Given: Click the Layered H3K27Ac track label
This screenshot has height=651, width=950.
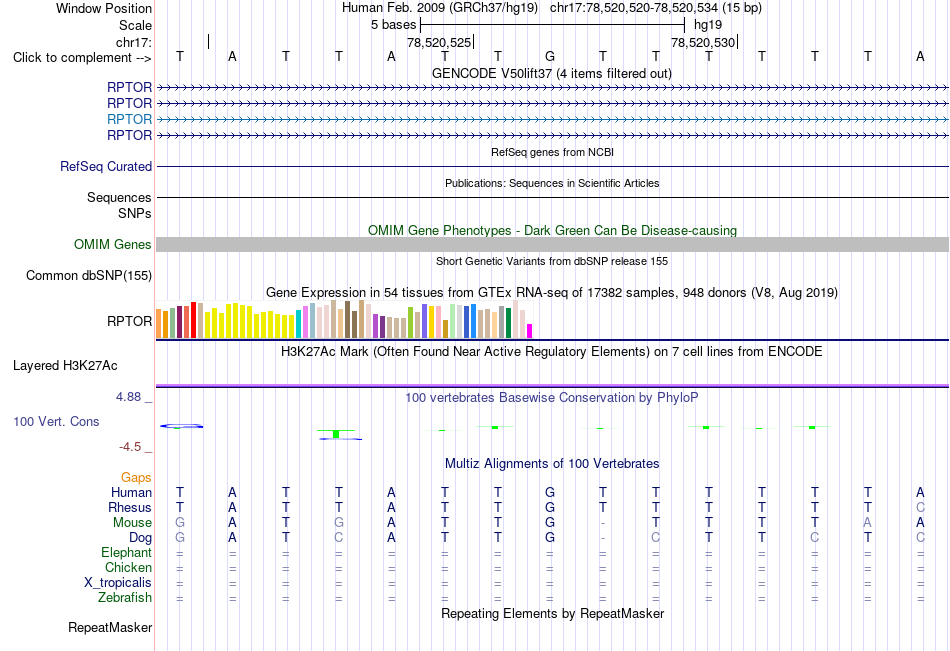Looking at the screenshot, I should pyautogui.click(x=65, y=366).
